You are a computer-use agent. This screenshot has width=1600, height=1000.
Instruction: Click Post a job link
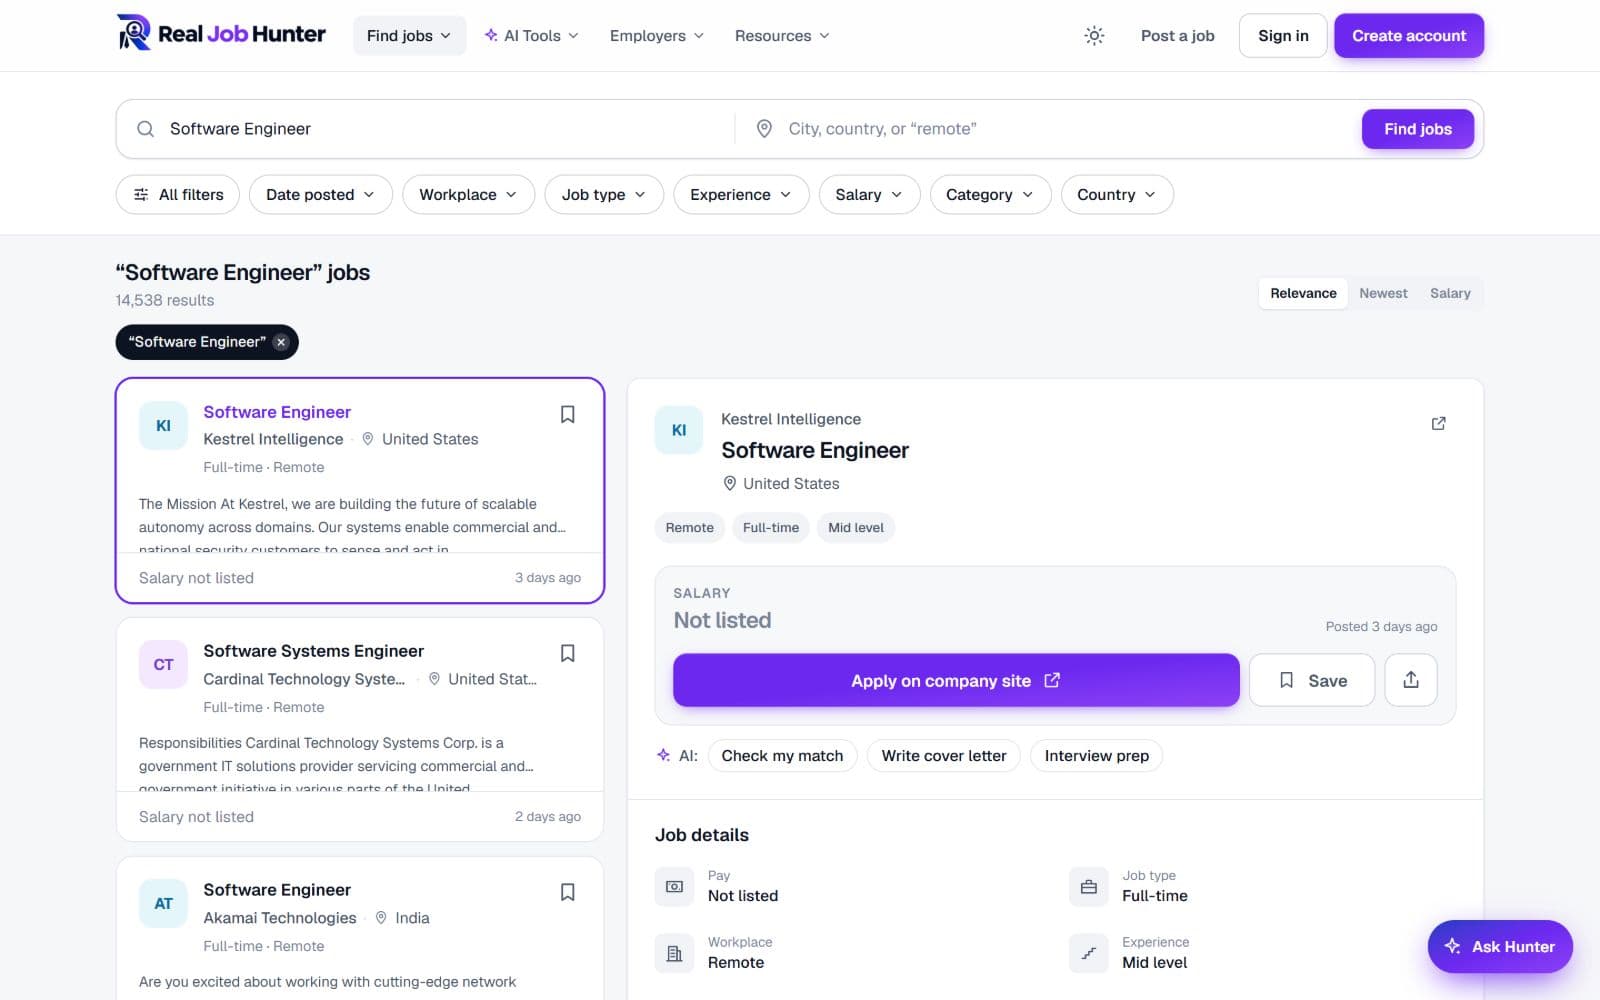coord(1177,36)
